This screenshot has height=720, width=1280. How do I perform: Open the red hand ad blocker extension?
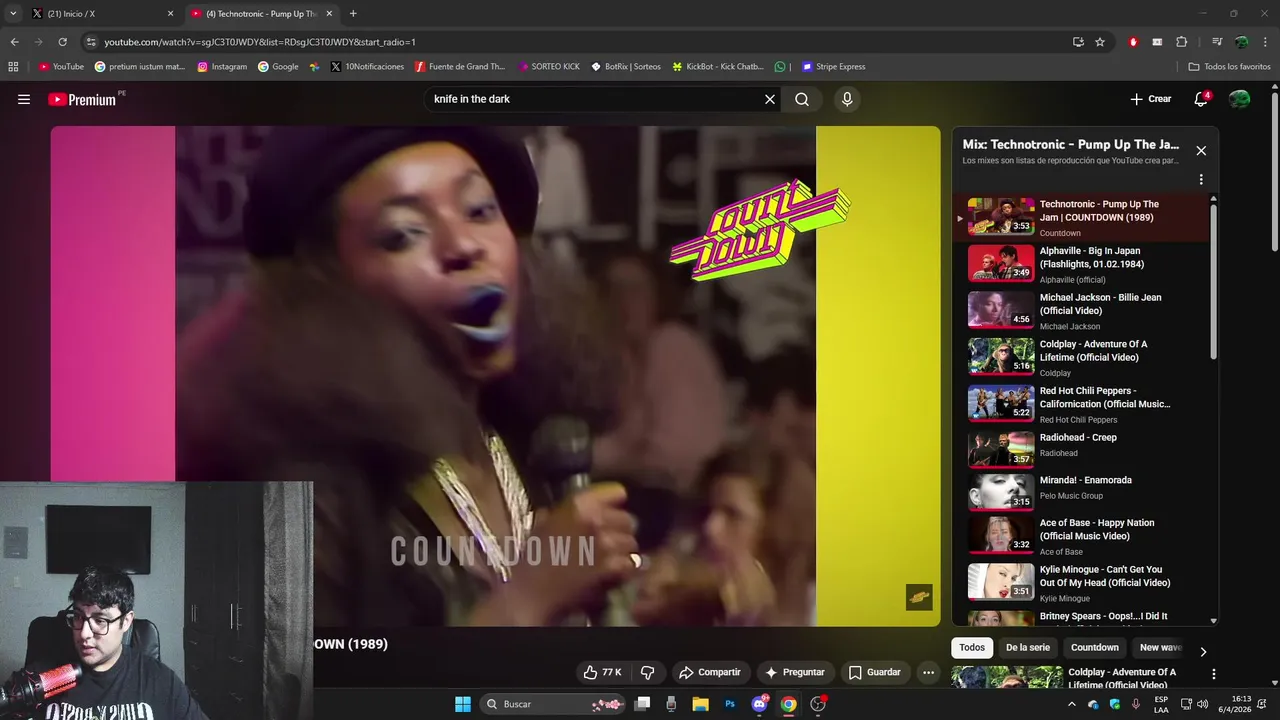[1133, 42]
